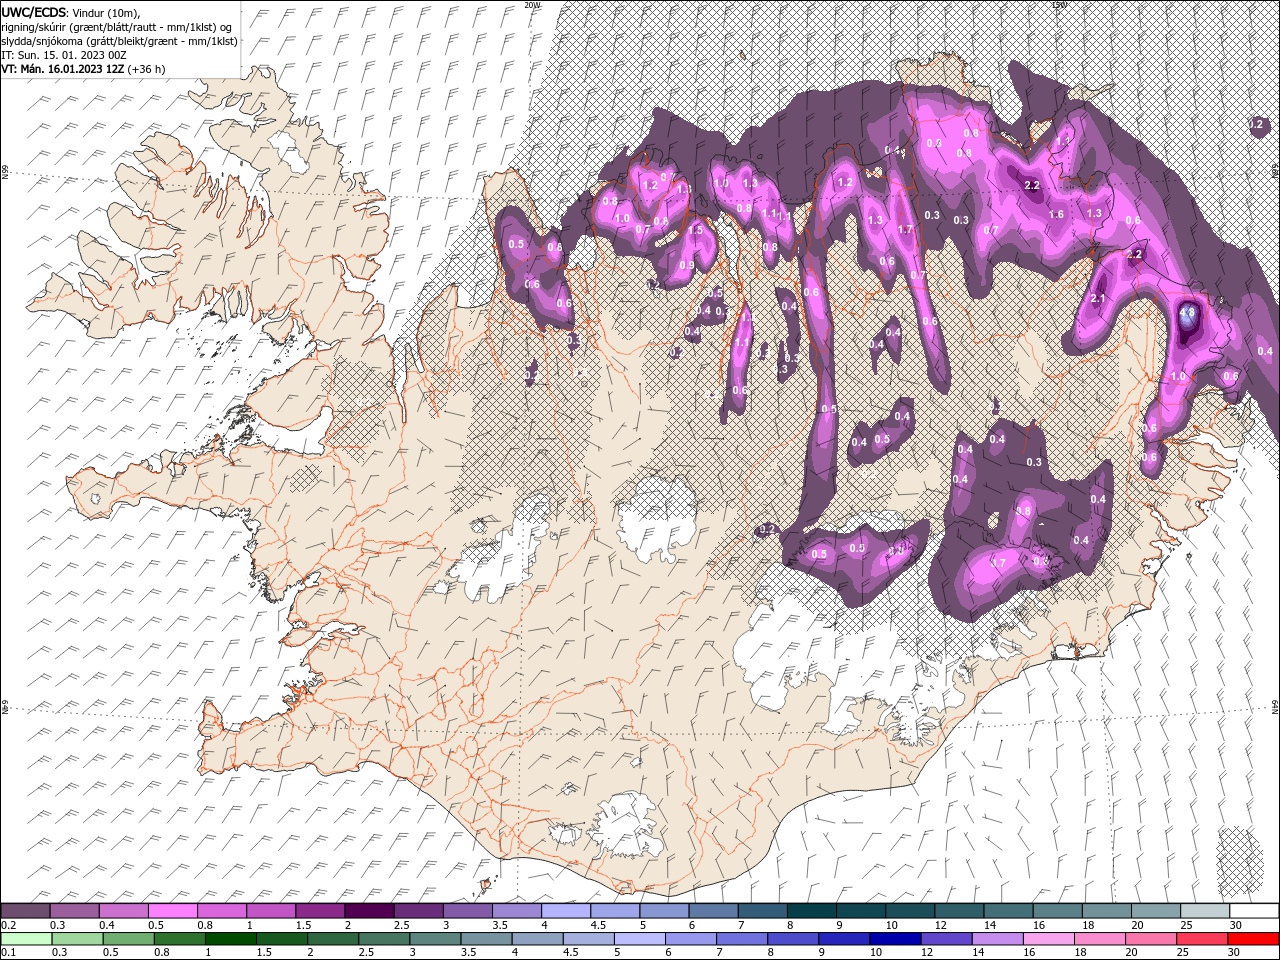Viewport: 1280px width, 960px height.
Task: Click the 1.6 snowfall value on the map
Action: [x=1056, y=214]
